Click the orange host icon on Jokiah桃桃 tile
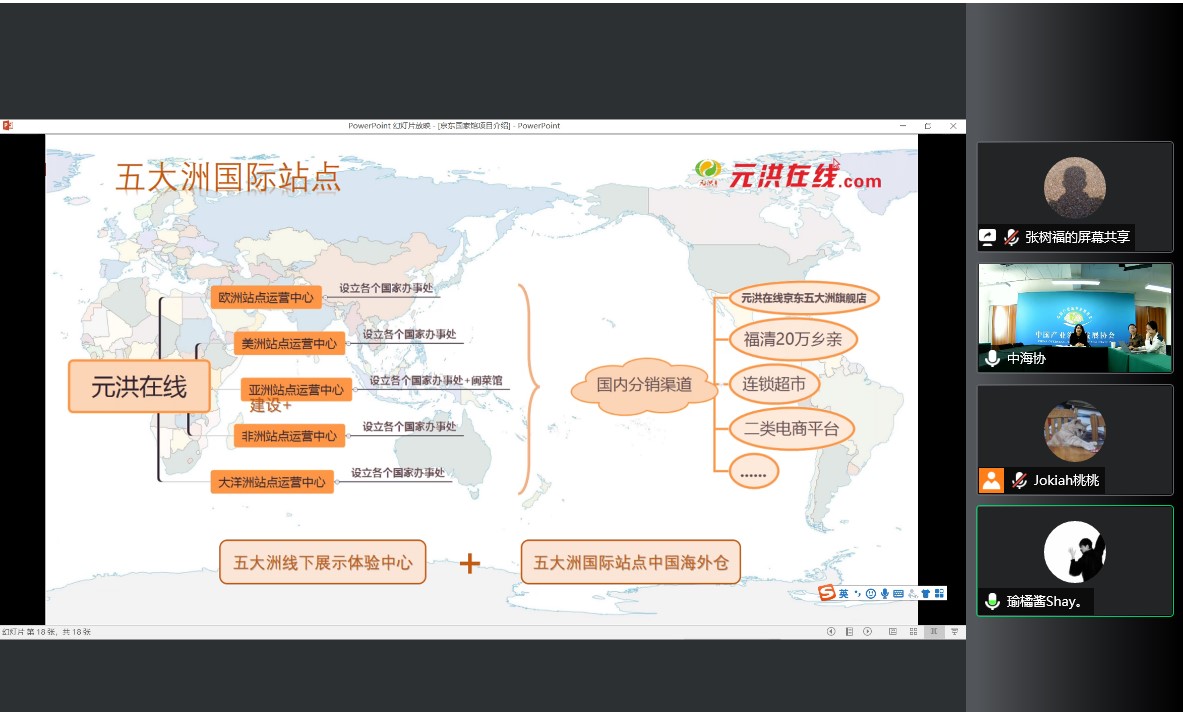The image size is (1183, 712). [991, 480]
